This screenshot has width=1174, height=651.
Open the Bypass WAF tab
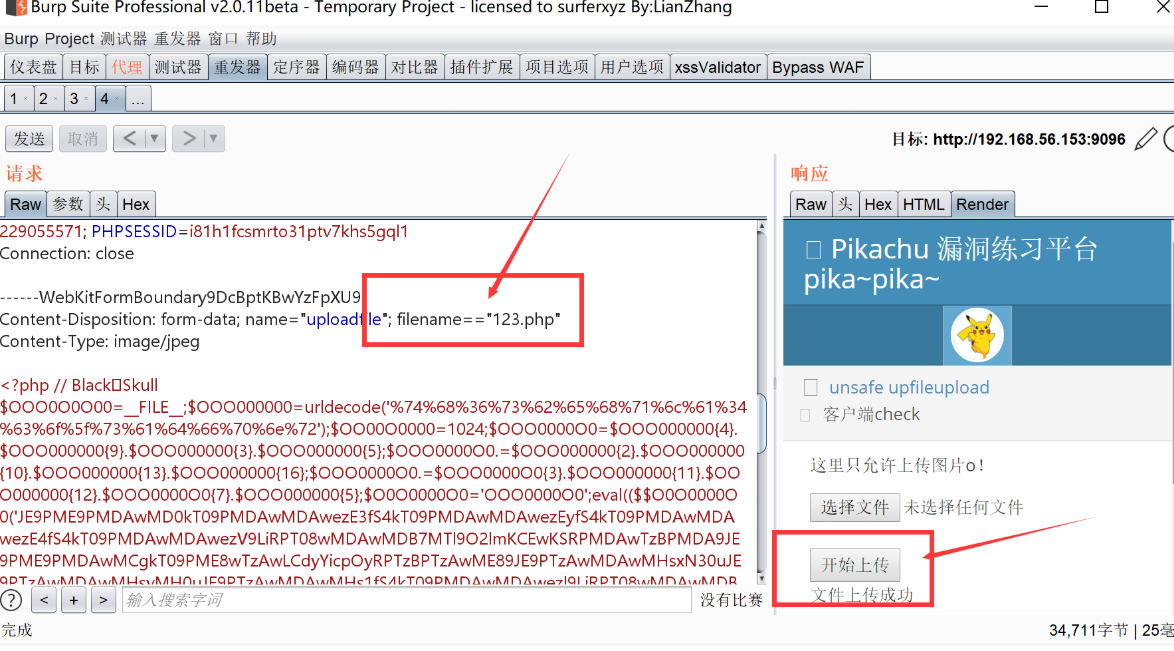point(818,67)
